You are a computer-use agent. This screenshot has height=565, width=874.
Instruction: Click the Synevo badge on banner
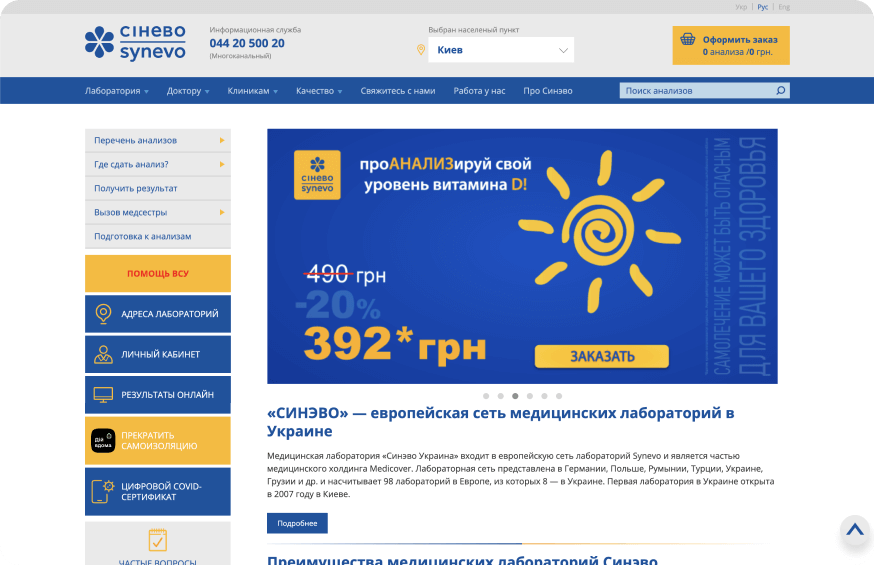point(317,174)
